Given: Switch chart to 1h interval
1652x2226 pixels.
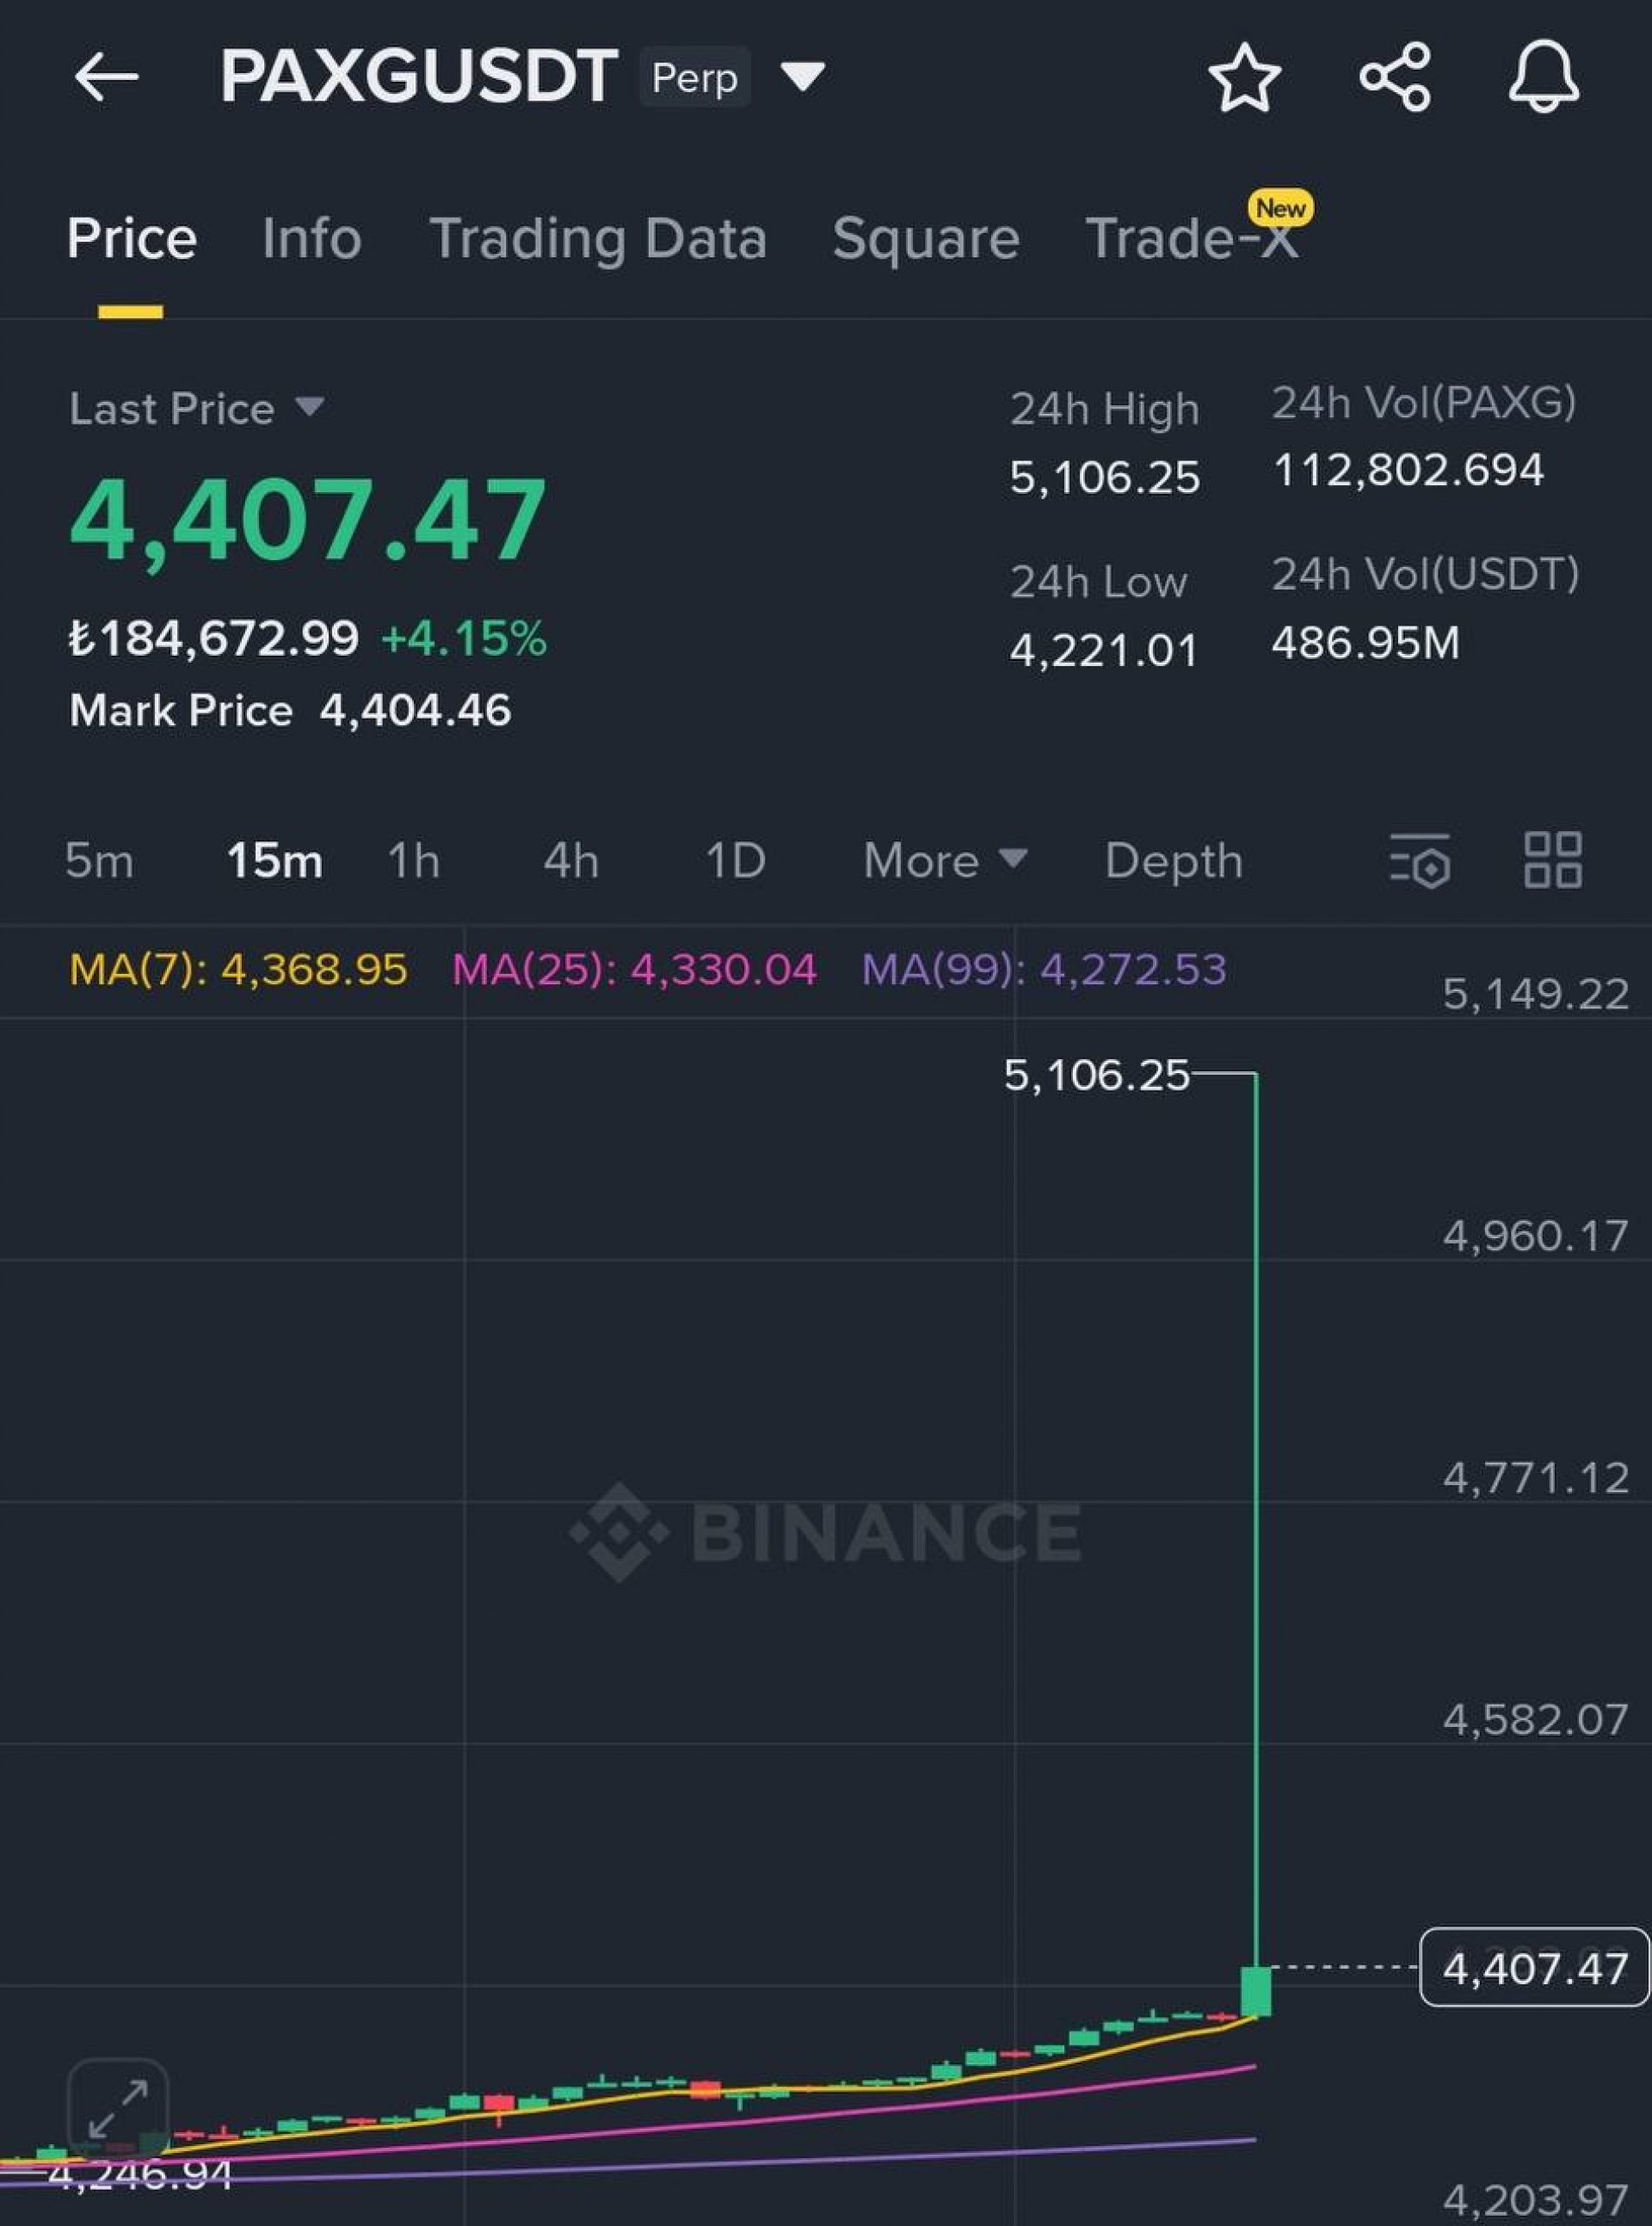Looking at the screenshot, I should pyautogui.click(x=413, y=861).
